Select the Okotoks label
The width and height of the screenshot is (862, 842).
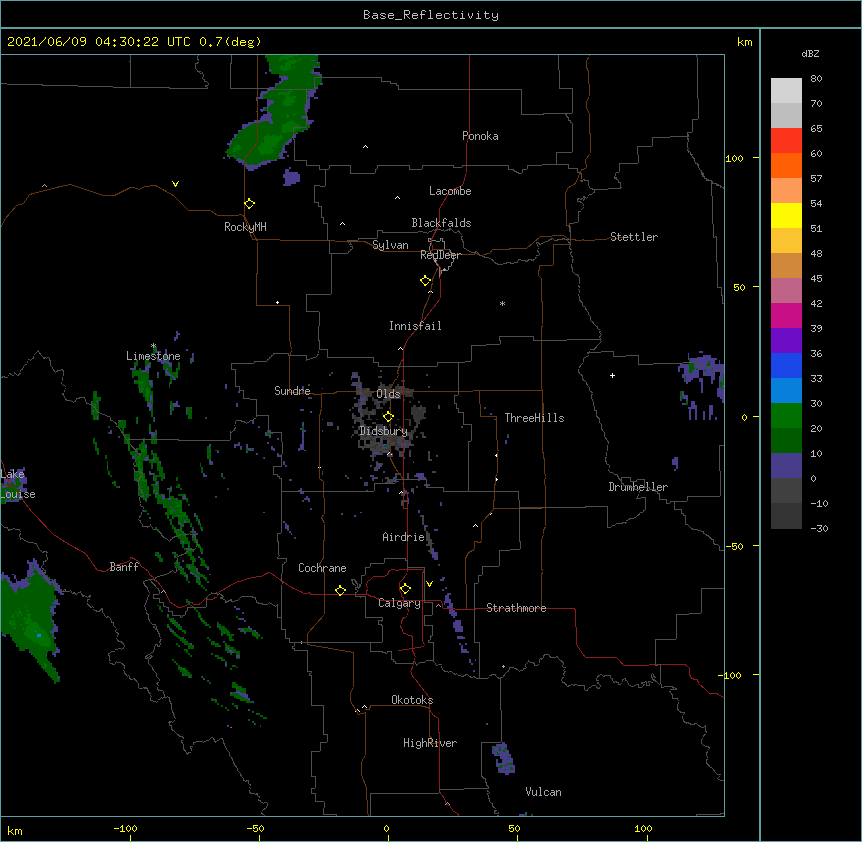[x=412, y=700]
